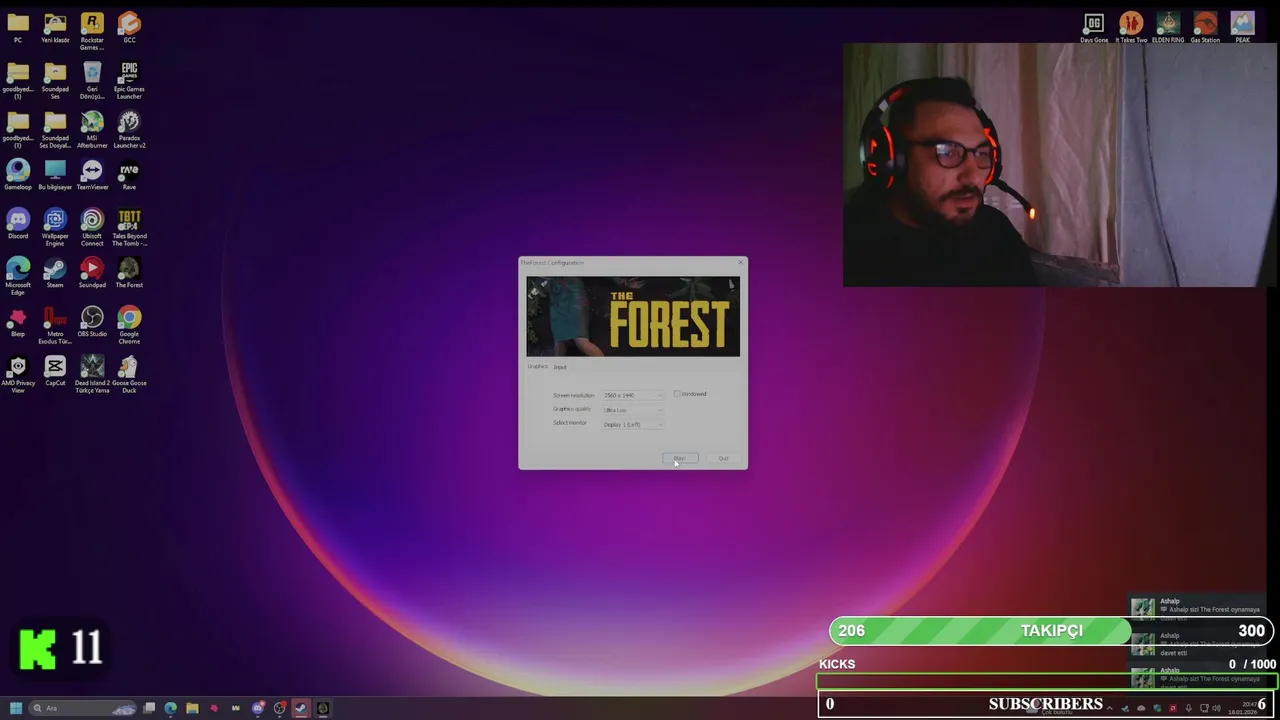The width and height of the screenshot is (1280, 720).
Task: Select the MSI Afterburner desktop icon
Action: [x=92, y=129]
